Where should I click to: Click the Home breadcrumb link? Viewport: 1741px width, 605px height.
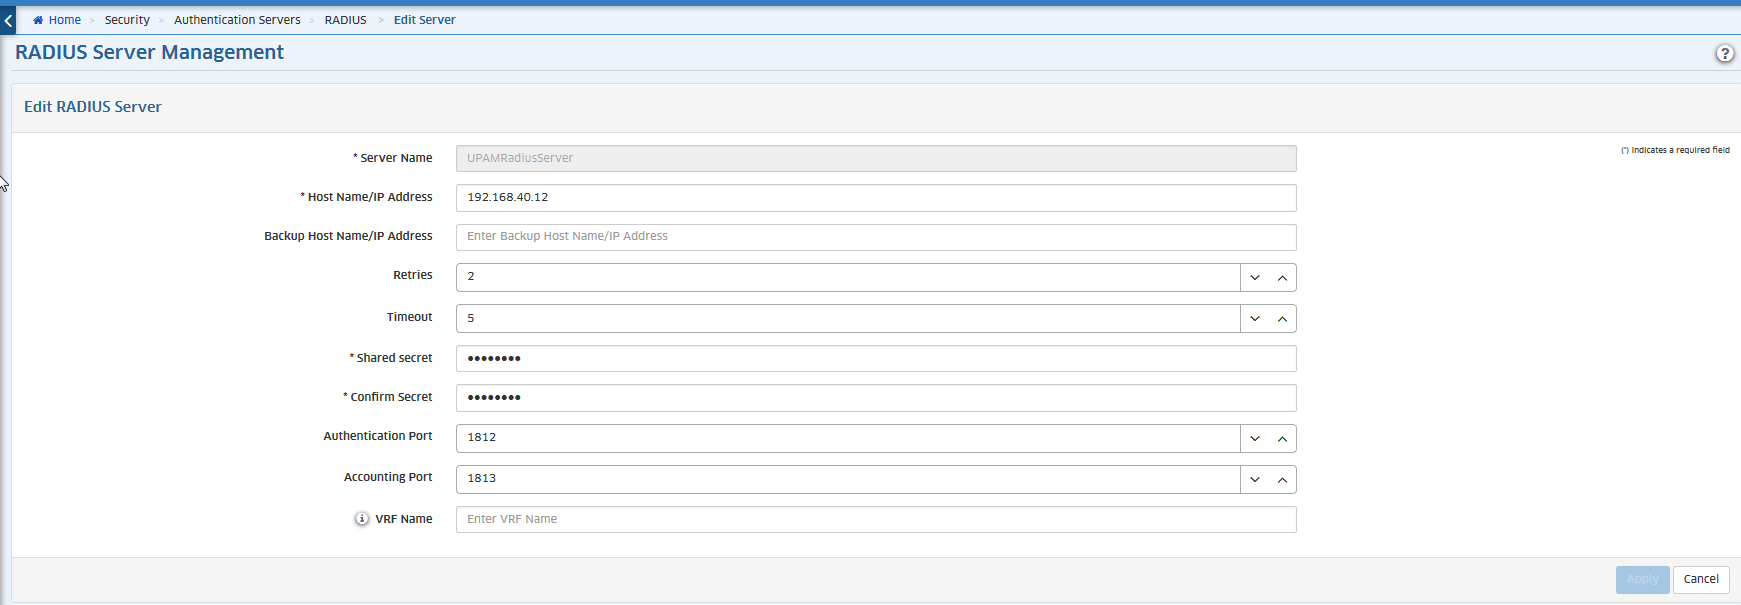point(64,20)
